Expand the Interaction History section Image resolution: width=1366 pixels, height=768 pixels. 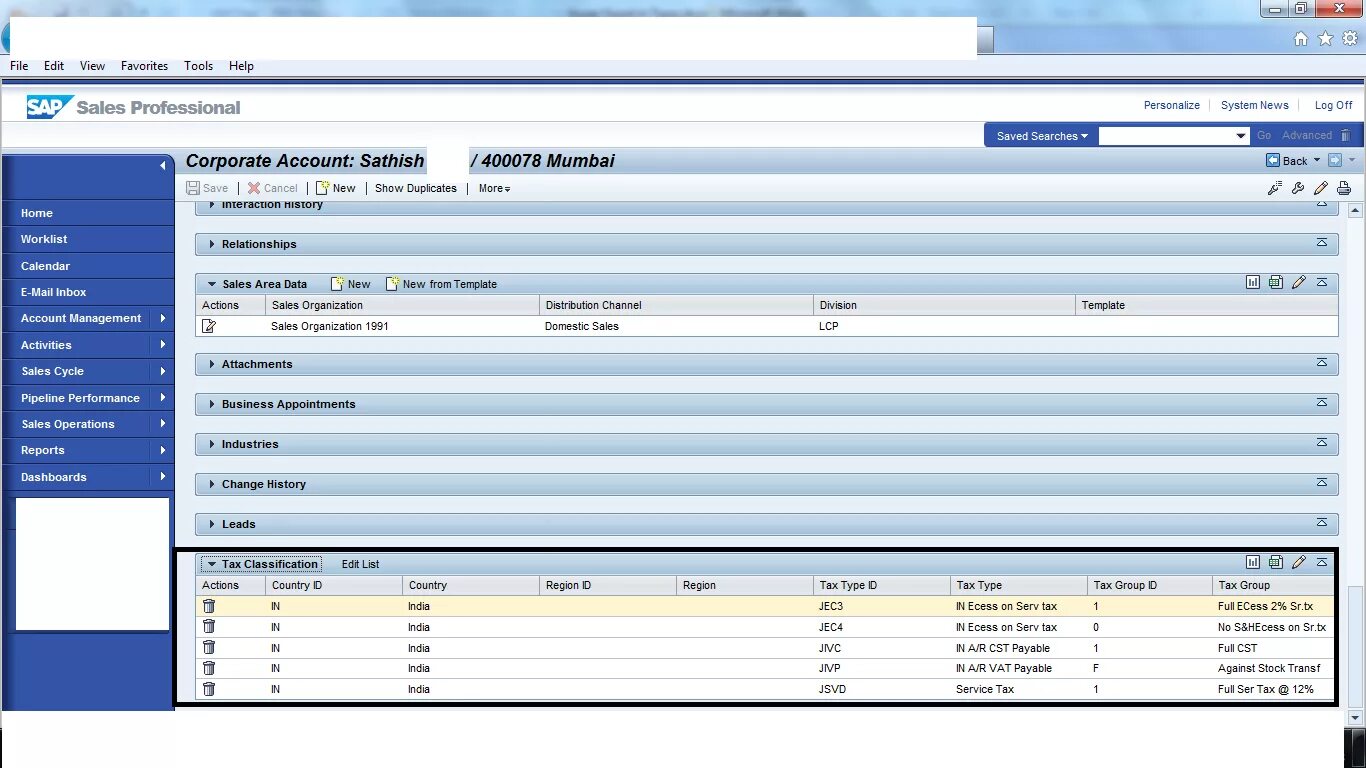pos(212,205)
